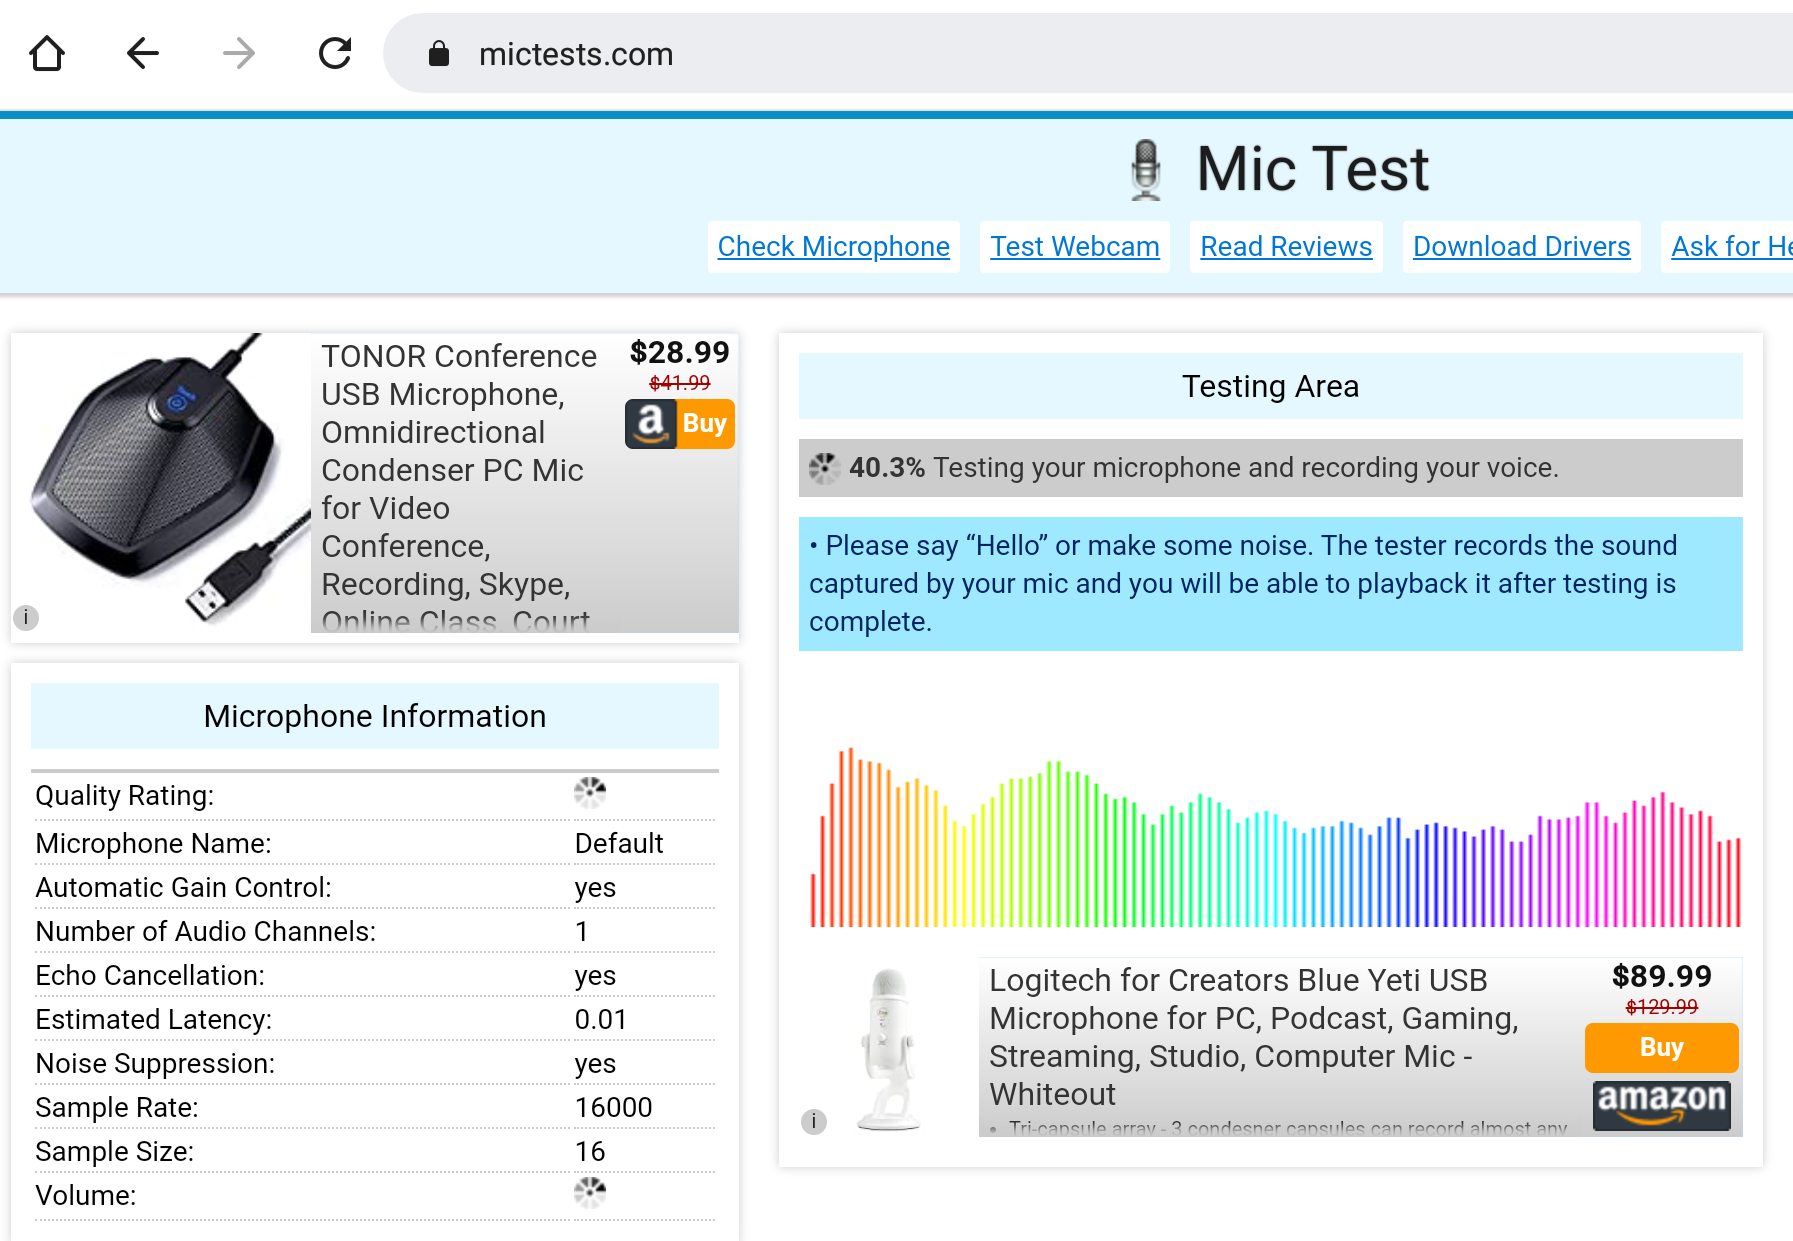The image size is (1793, 1241).
Task: View site security lock info
Action: click(438, 54)
